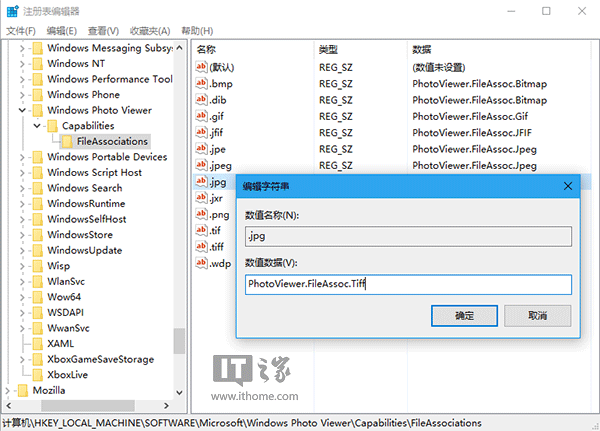600x431 pixels.
Task: Click the XboxLive folder icon
Action: (x=38, y=375)
